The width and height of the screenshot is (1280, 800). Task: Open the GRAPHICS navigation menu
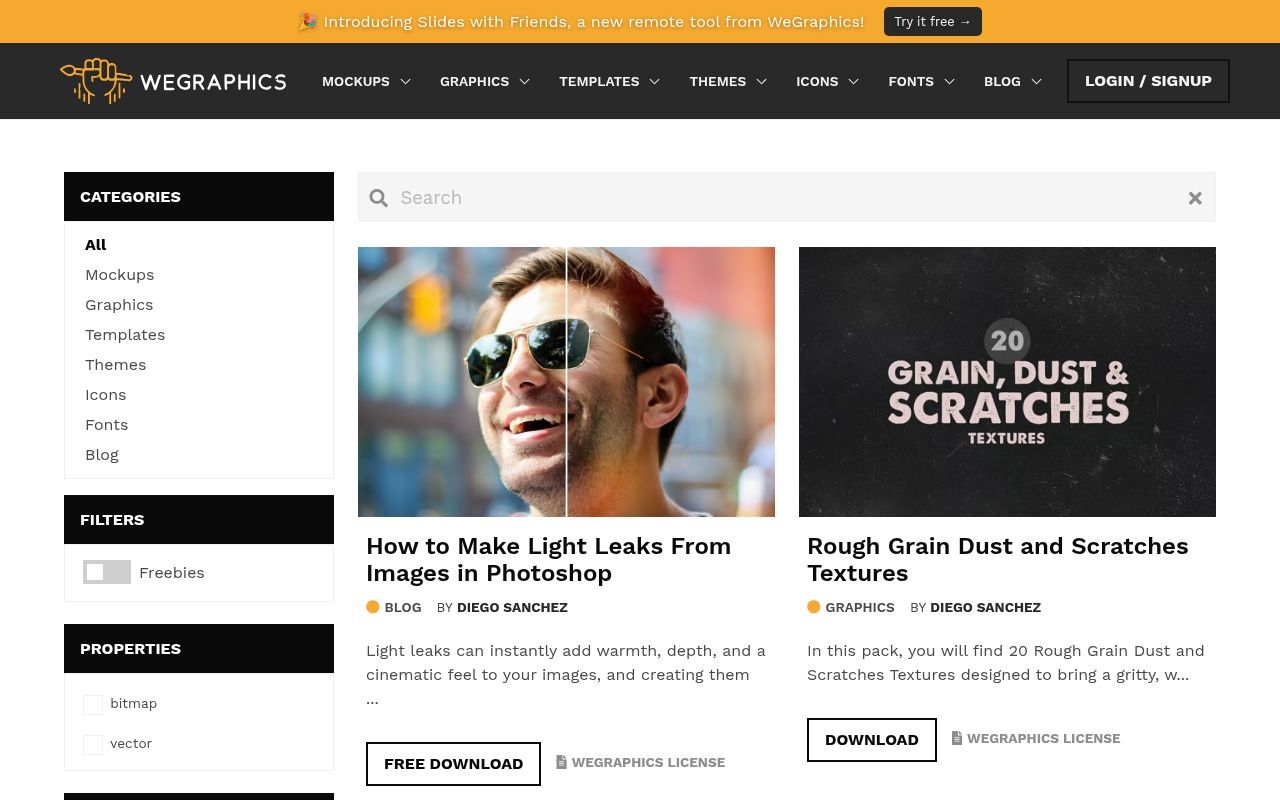click(474, 81)
